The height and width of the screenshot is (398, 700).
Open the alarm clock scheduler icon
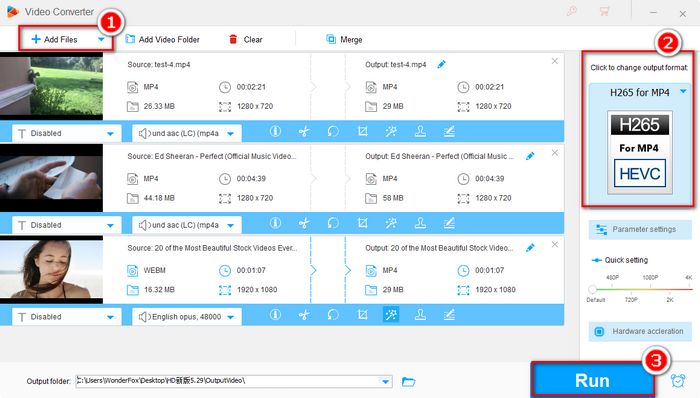click(x=678, y=381)
